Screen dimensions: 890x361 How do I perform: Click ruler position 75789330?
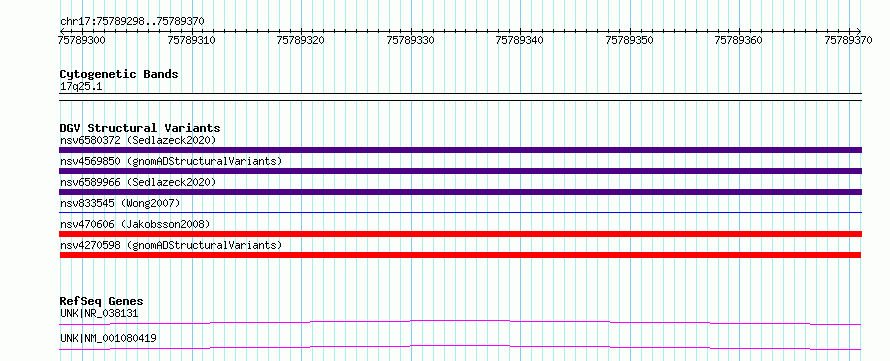[x=411, y=40]
